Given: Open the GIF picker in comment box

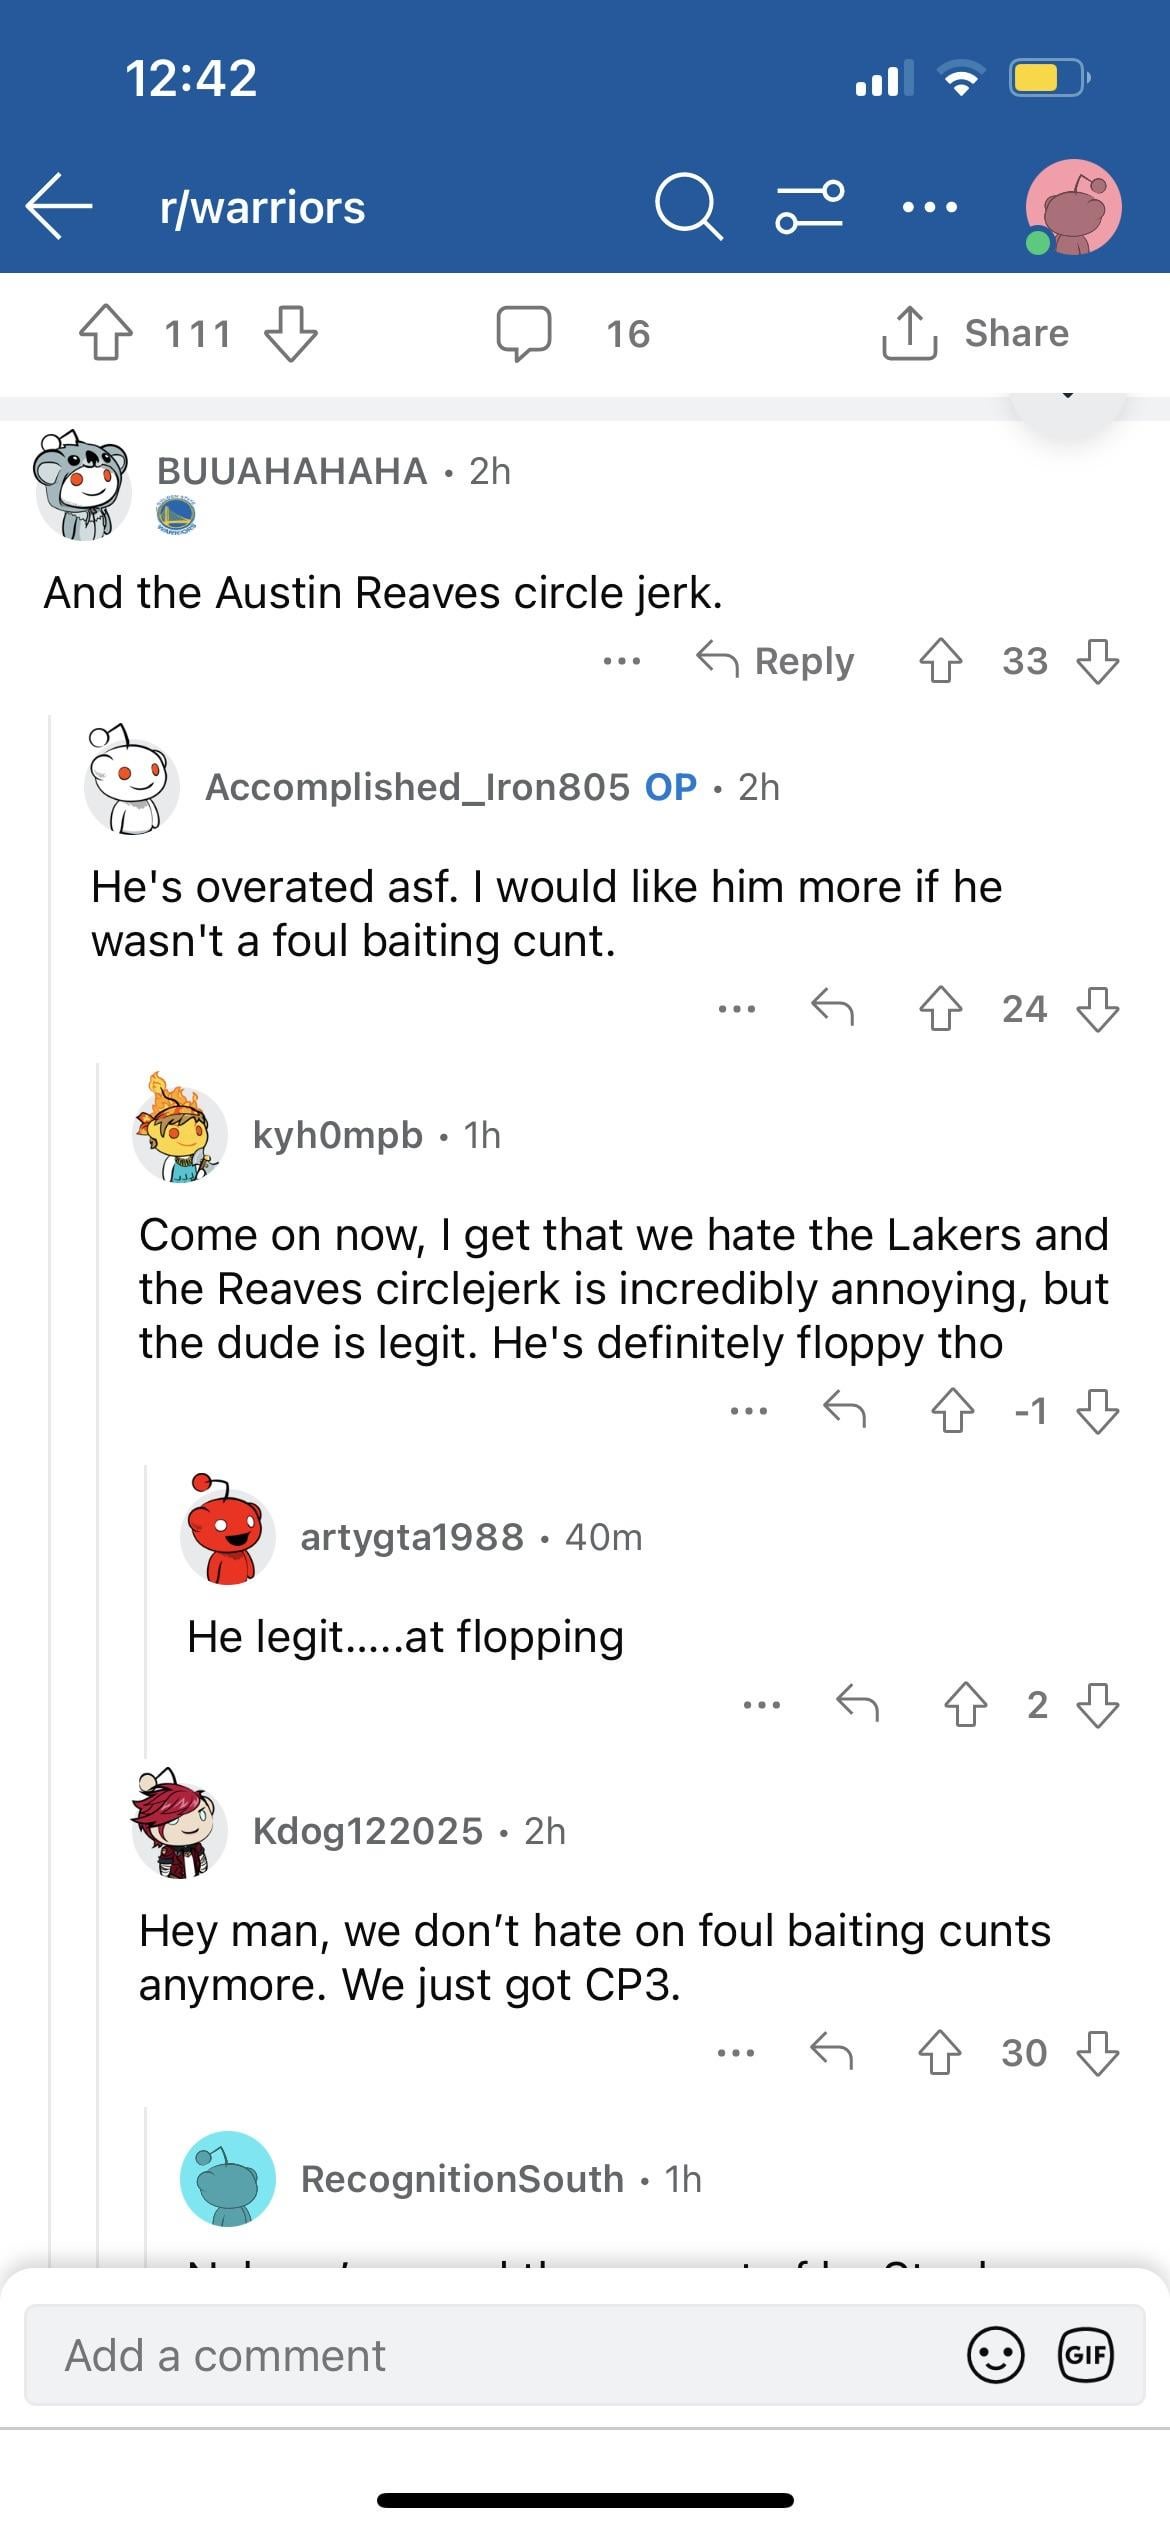Looking at the screenshot, I should click(1086, 2355).
